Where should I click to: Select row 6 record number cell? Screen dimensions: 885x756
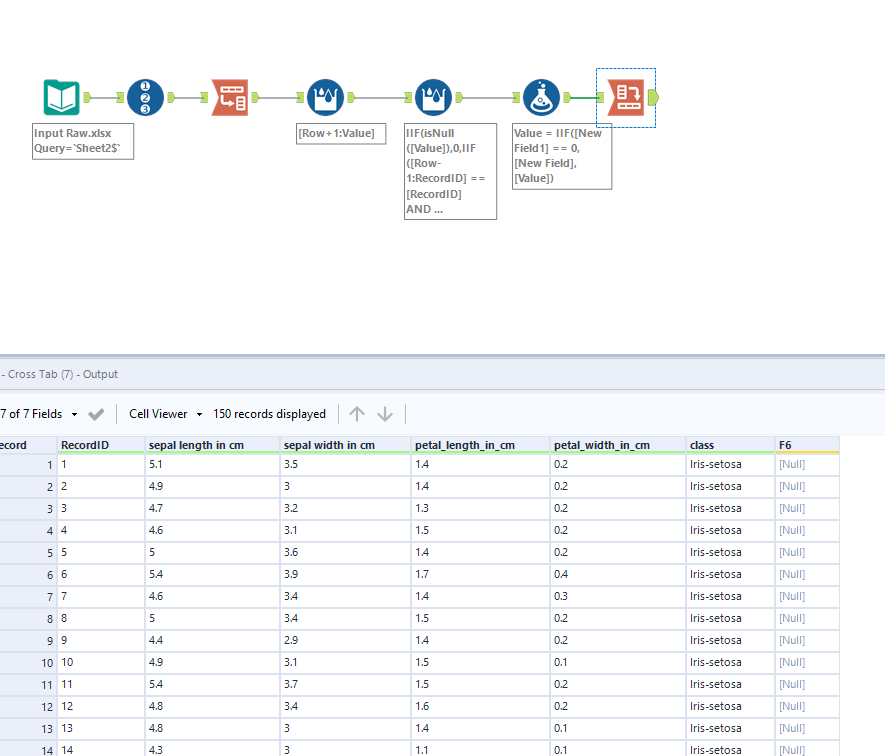tap(28, 575)
